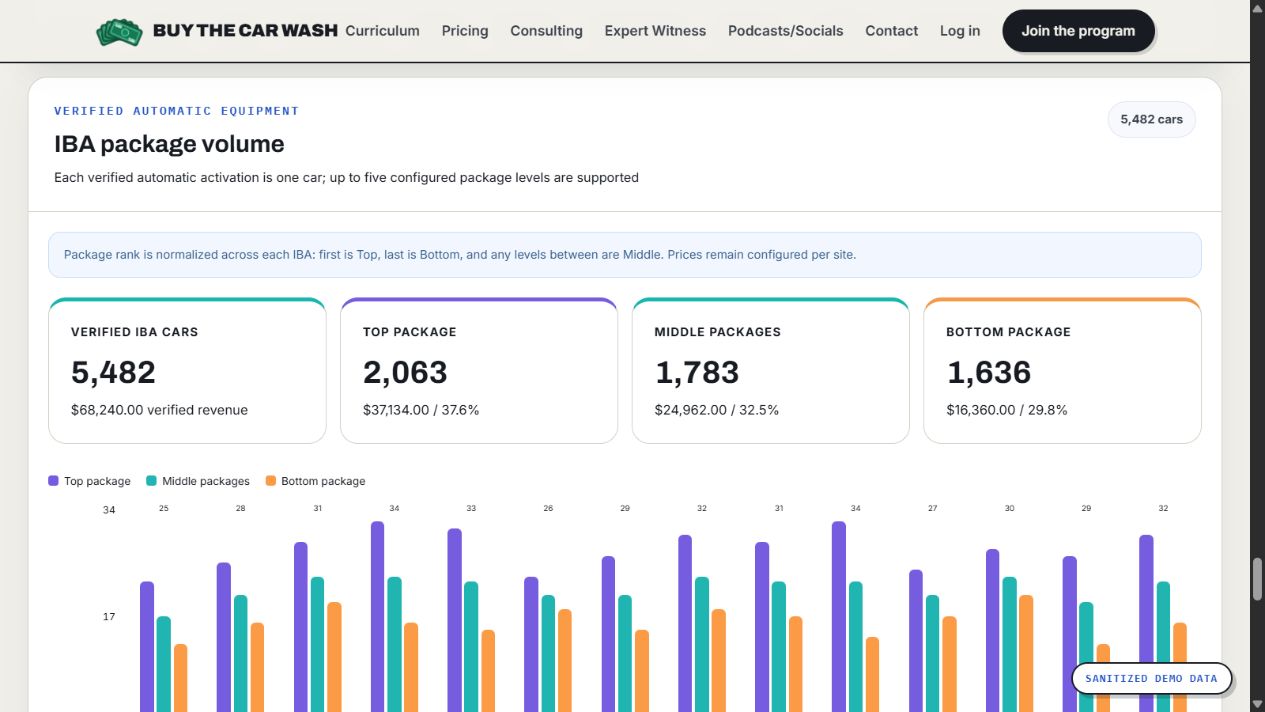
Task: Select the teal Middle packages legend swatch
Action: tap(151, 481)
